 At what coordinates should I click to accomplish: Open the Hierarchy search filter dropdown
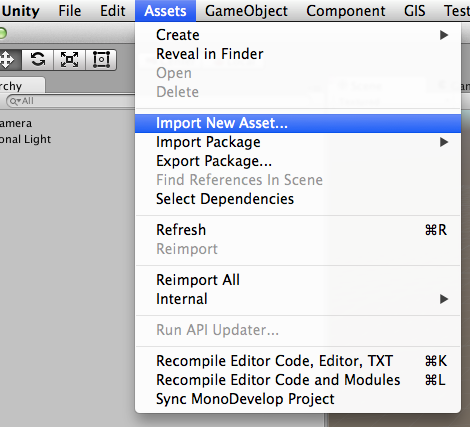point(14,101)
